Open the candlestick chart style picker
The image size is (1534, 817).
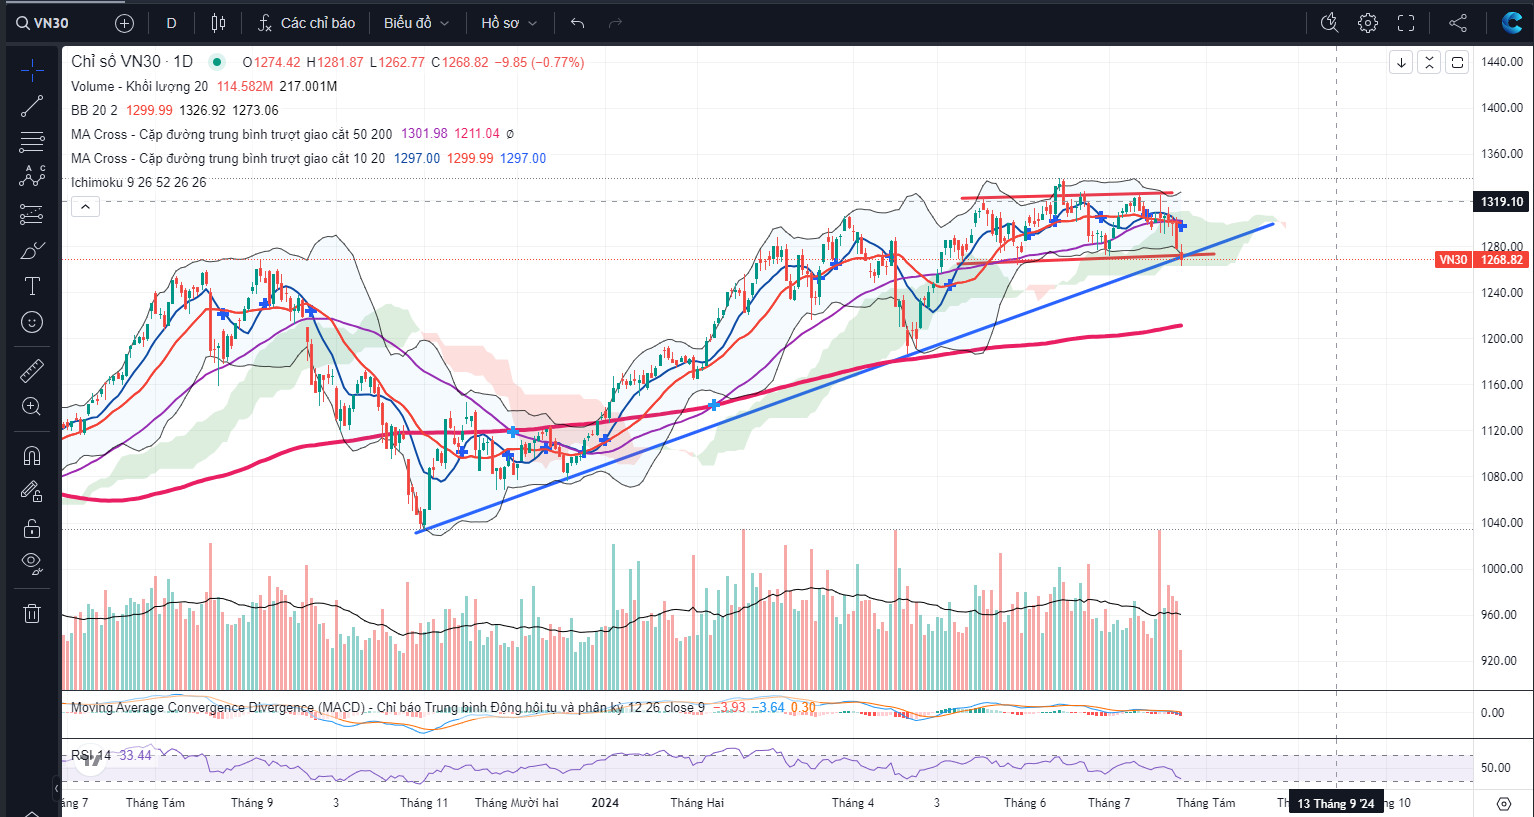[x=218, y=23]
